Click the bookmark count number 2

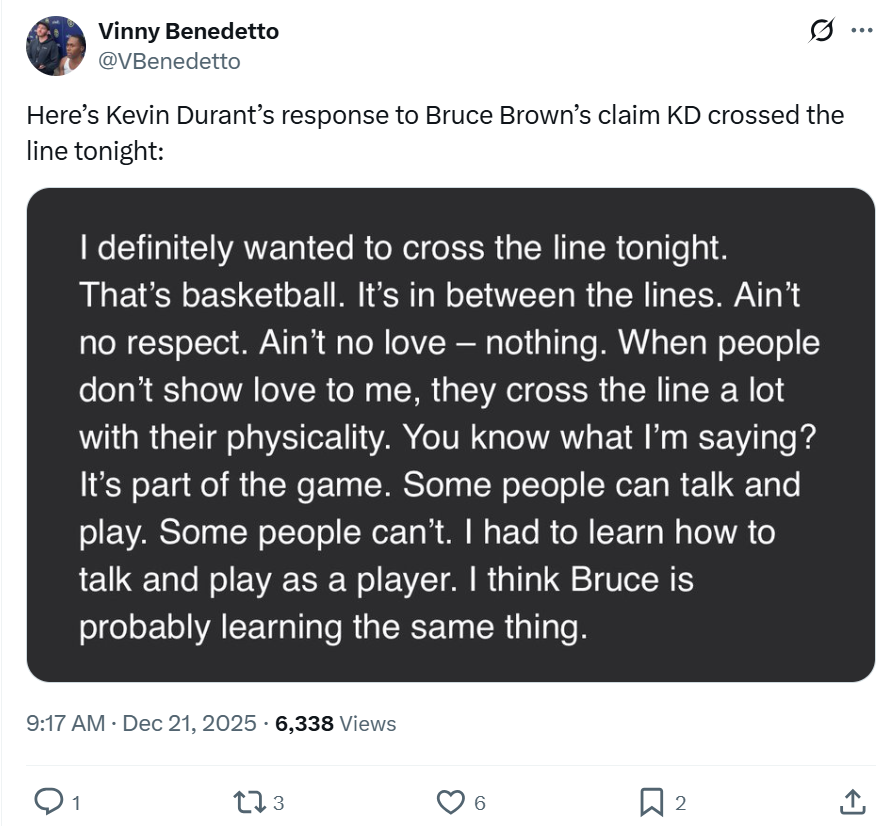point(681,802)
